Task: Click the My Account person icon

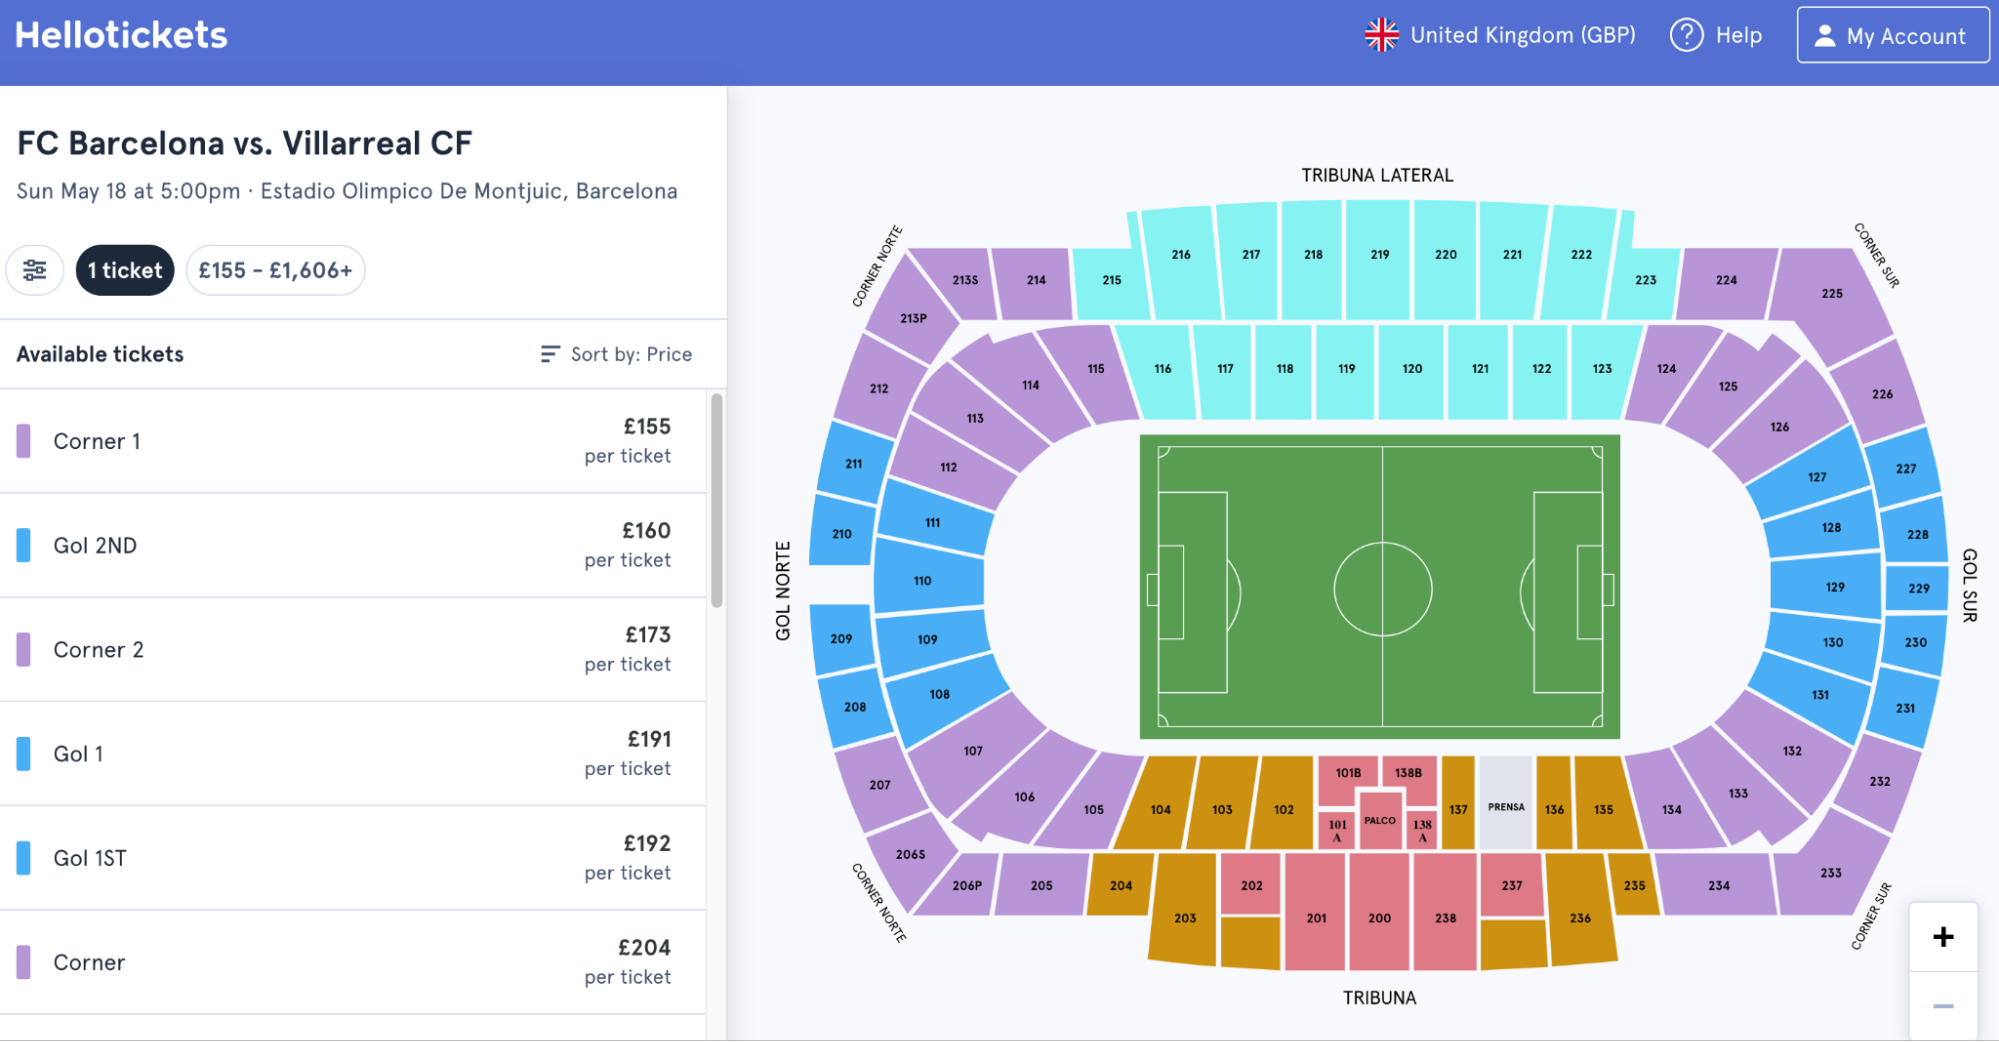Action: (x=1826, y=34)
